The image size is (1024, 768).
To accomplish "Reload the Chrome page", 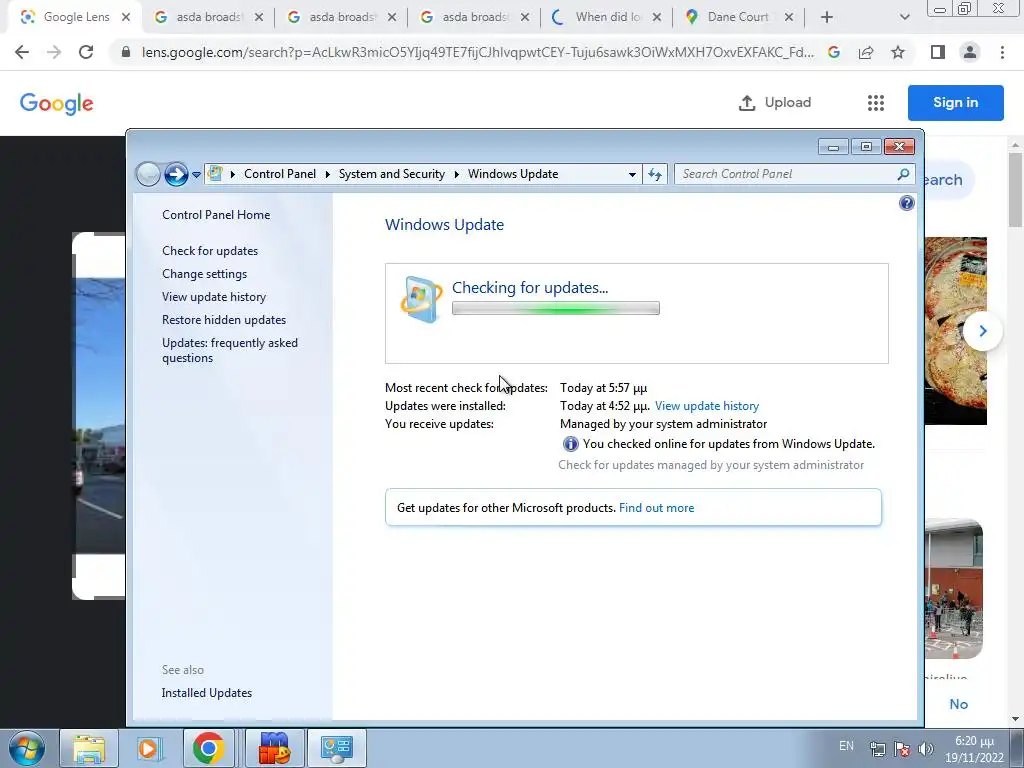I will point(86,52).
